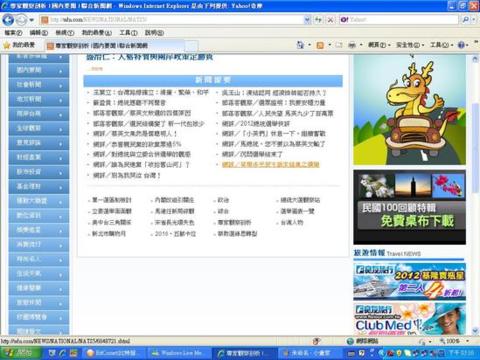The width and height of the screenshot is (480, 360).
Task: Open the zoom level 100% dropdown
Action: (454, 341)
